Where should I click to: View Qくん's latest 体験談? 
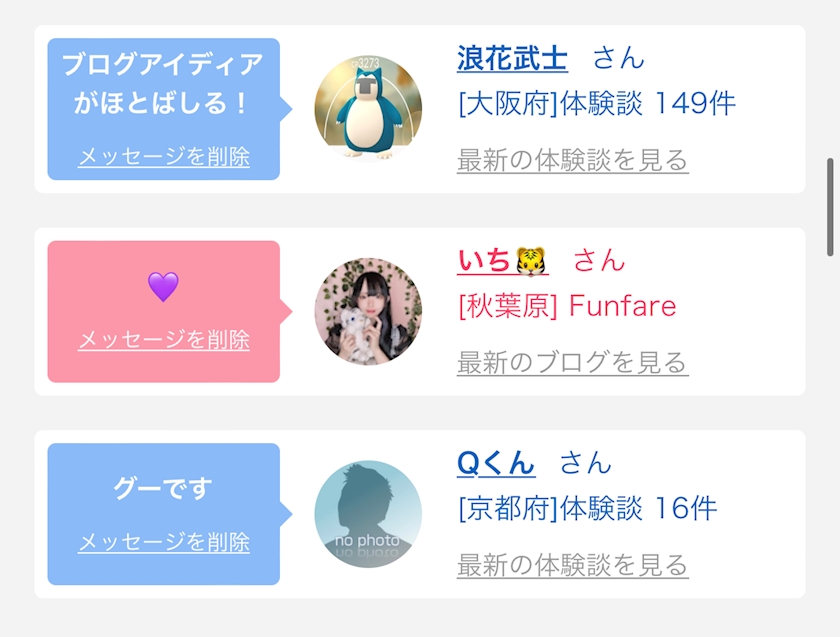[x=572, y=565]
